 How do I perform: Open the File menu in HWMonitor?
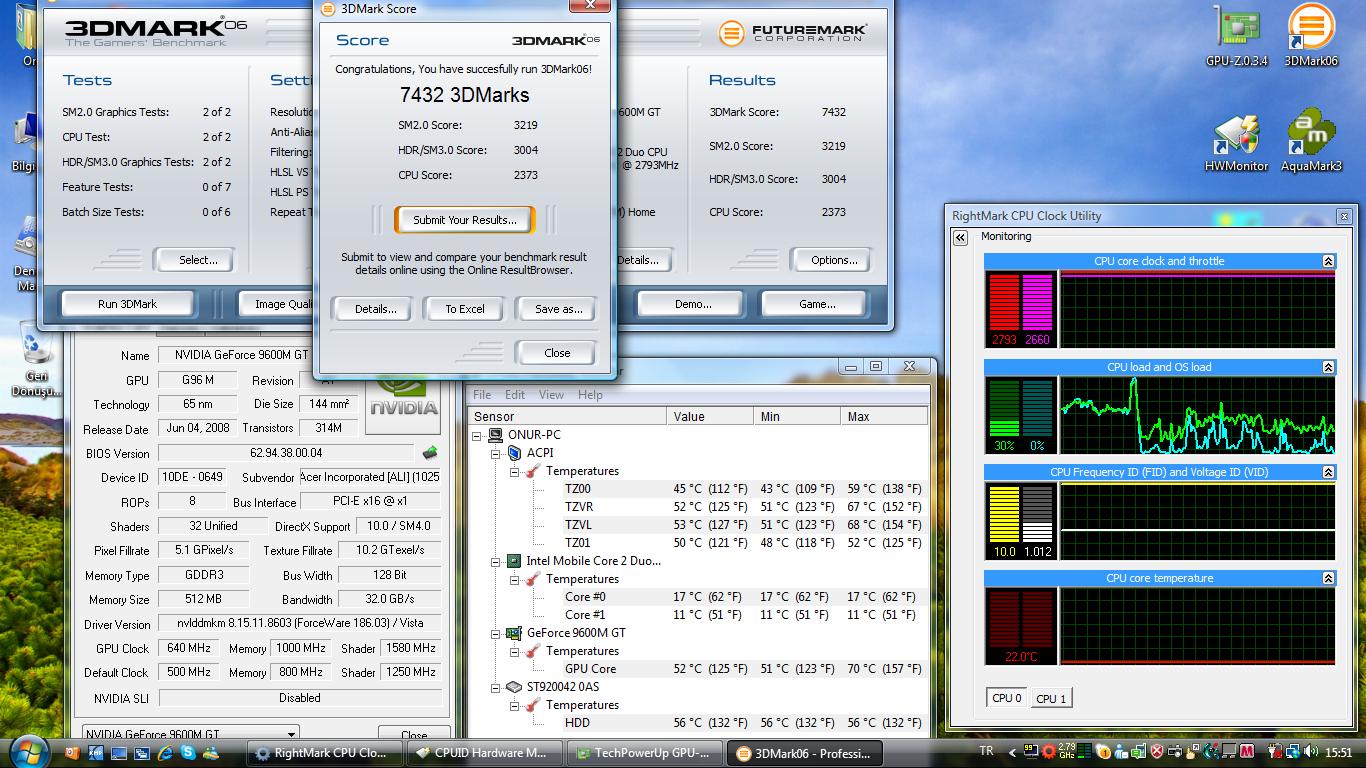coord(482,394)
